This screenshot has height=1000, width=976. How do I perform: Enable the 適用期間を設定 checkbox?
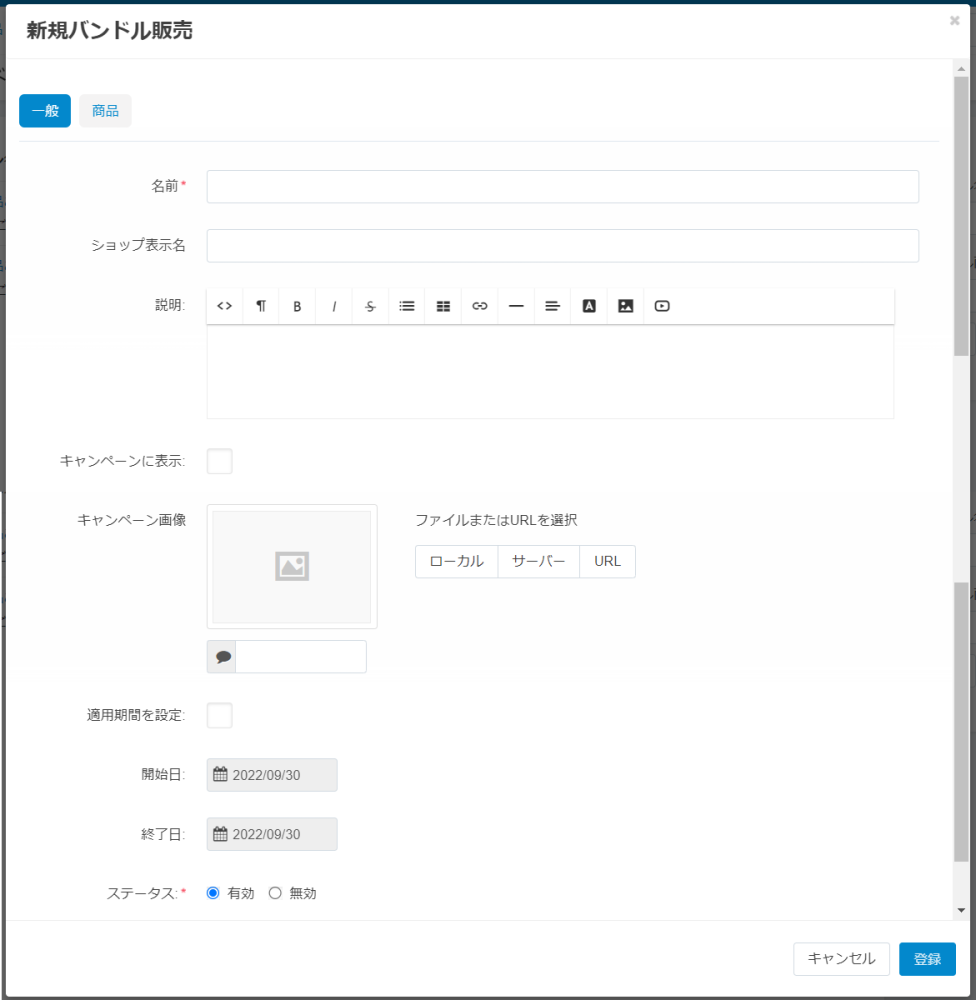point(219,716)
